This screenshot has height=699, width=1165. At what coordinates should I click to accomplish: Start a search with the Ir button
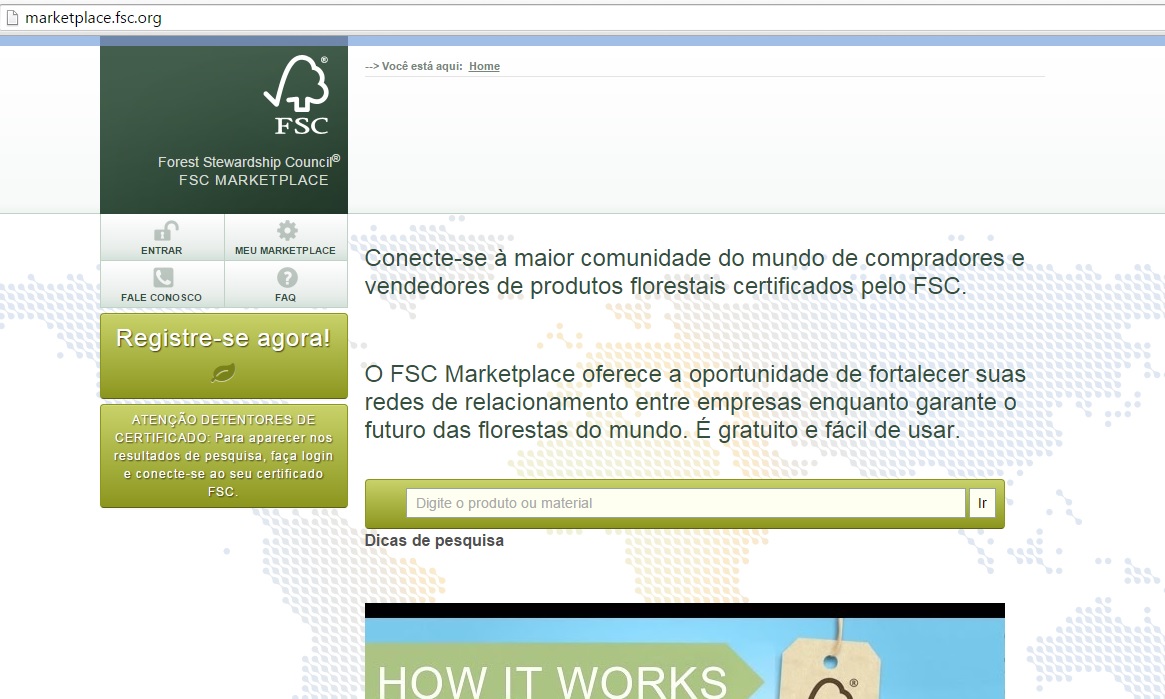(981, 503)
